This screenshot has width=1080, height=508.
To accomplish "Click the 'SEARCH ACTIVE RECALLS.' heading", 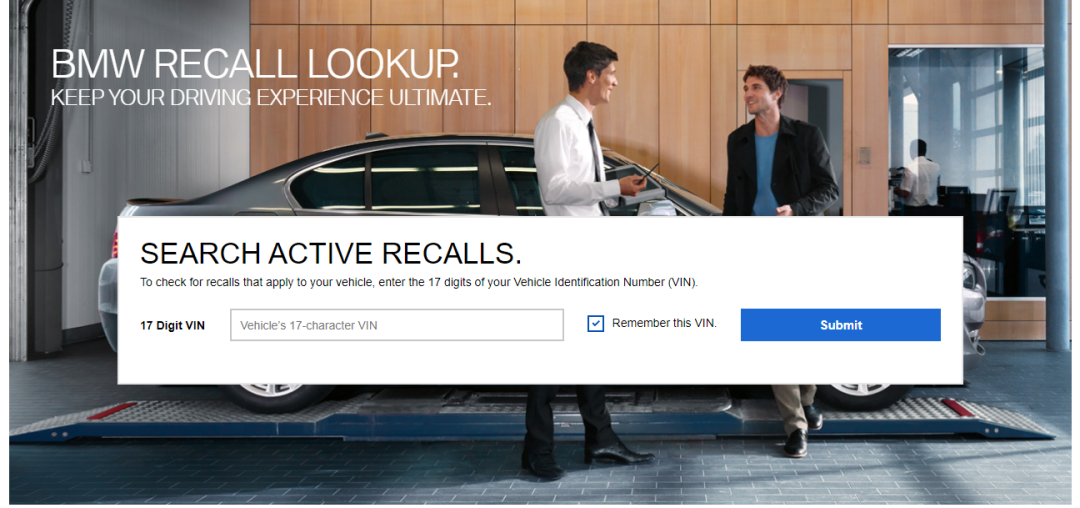I will click(x=331, y=254).
